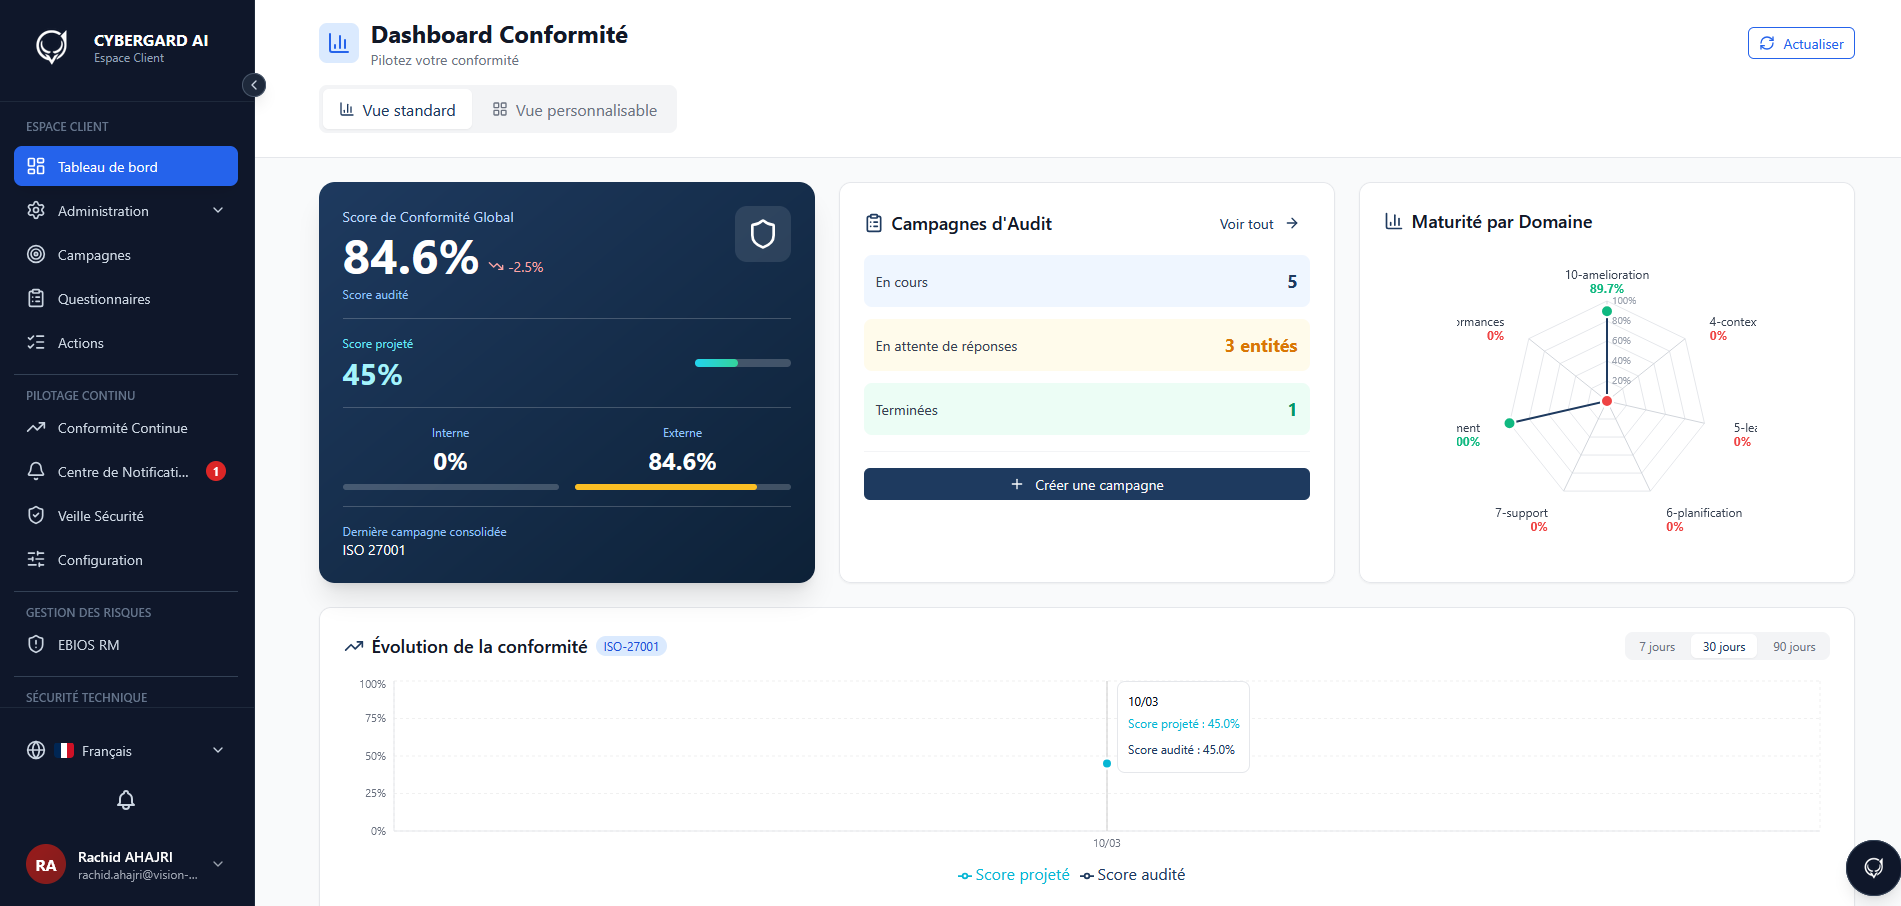Click the CyberGard AI logo icon
The width and height of the screenshot is (1901, 906).
tap(52, 47)
